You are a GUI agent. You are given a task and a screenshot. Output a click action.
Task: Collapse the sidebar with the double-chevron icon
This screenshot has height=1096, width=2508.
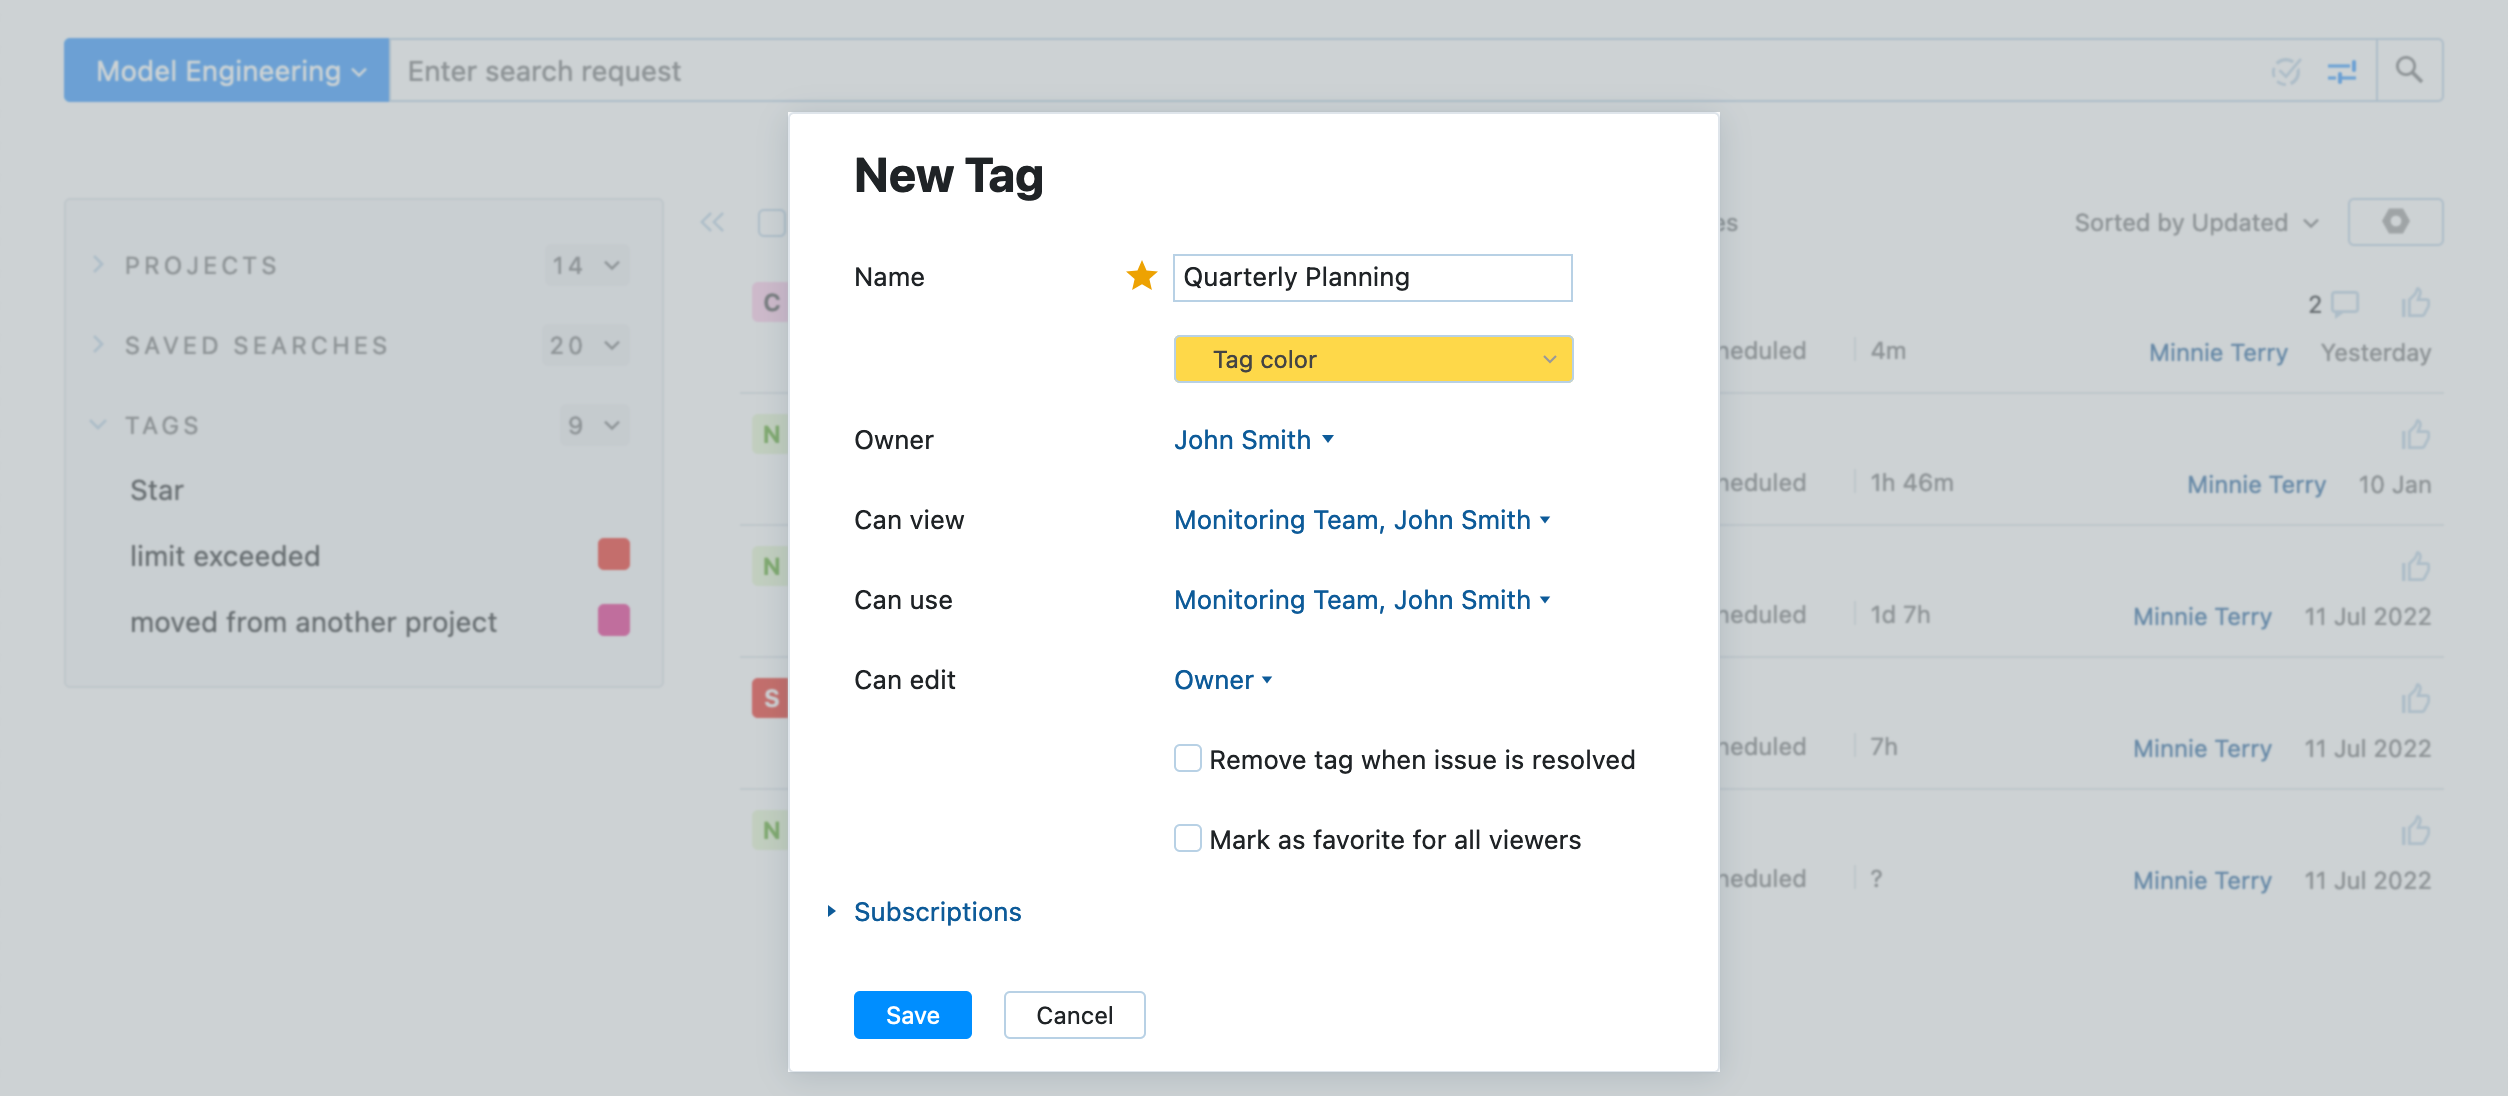point(712,222)
